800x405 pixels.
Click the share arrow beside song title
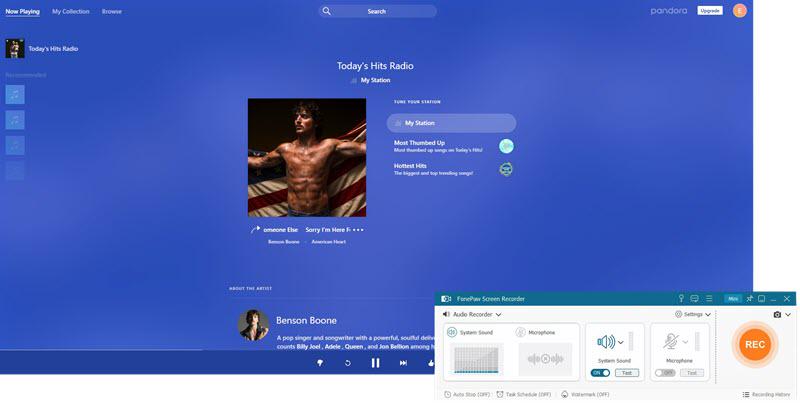256,230
